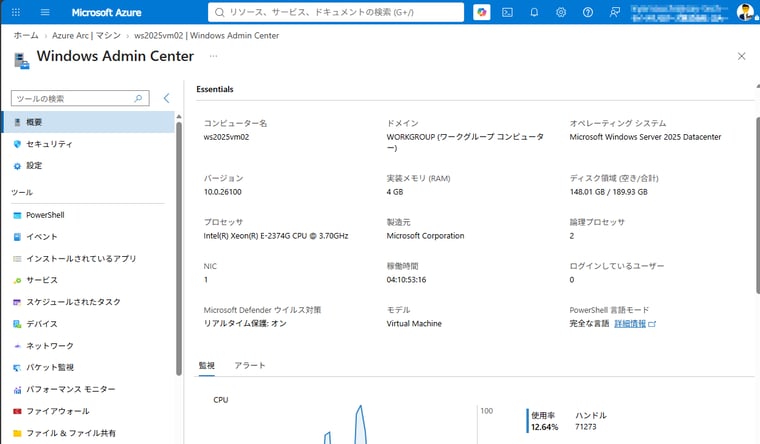Open portal settings gear icon
The width and height of the screenshot is (760, 444).
point(561,12)
